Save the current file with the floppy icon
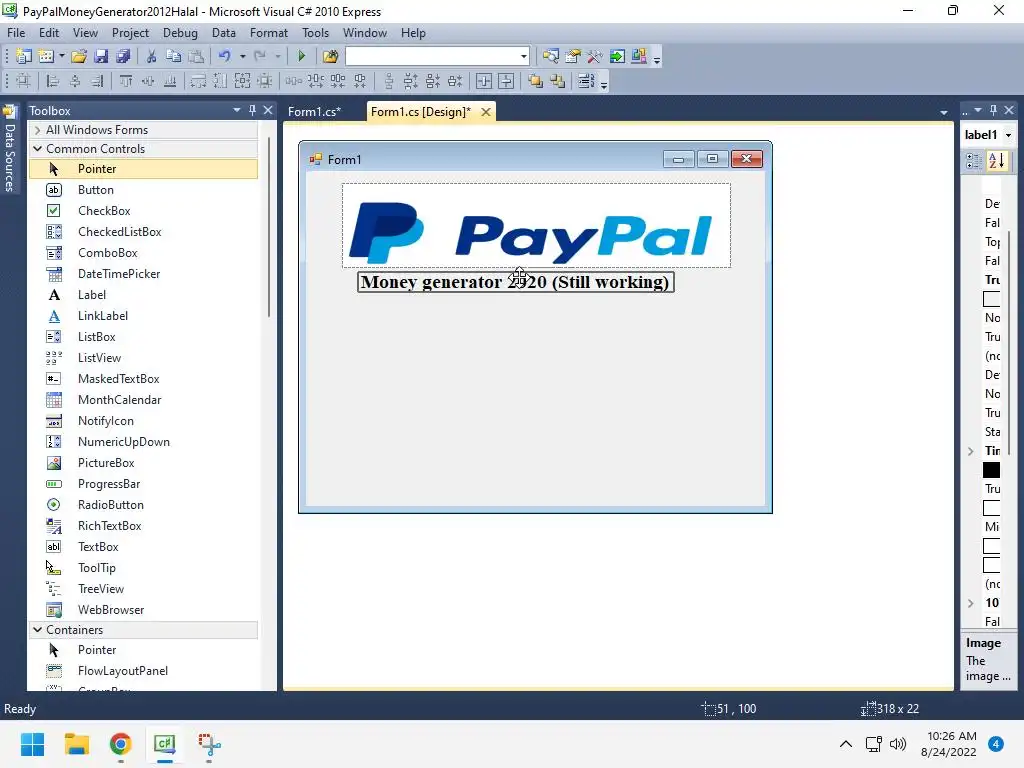This screenshot has width=1024, height=768. point(101,56)
